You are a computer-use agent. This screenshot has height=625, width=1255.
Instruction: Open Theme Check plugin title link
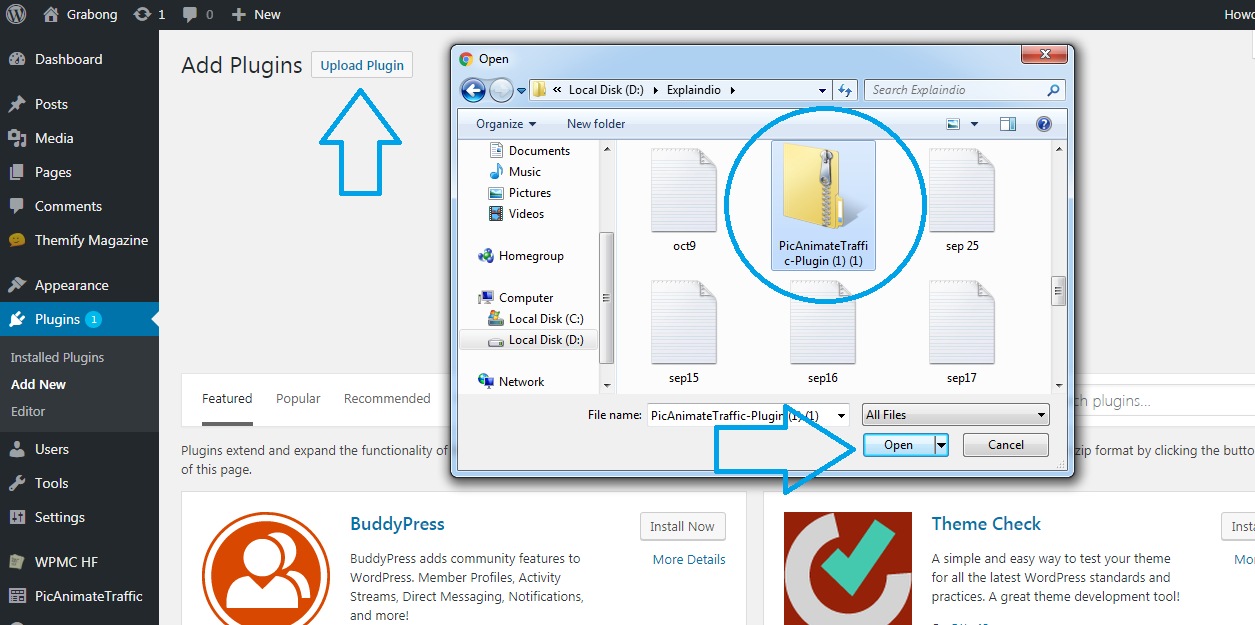(x=986, y=524)
